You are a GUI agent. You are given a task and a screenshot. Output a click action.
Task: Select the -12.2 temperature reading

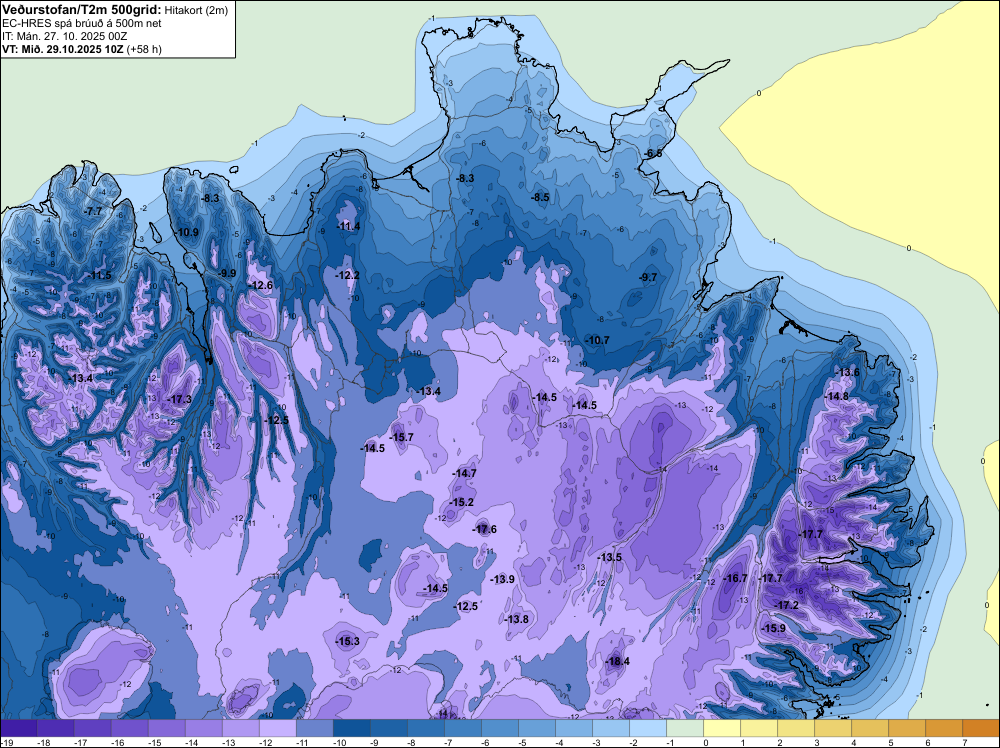pyautogui.click(x=348, y=275)
